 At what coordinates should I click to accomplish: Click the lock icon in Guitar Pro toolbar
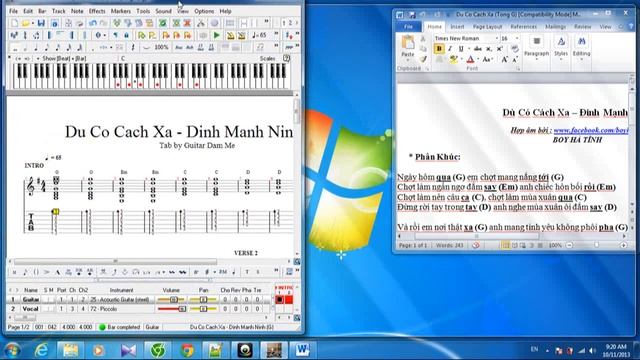(126, 36)
